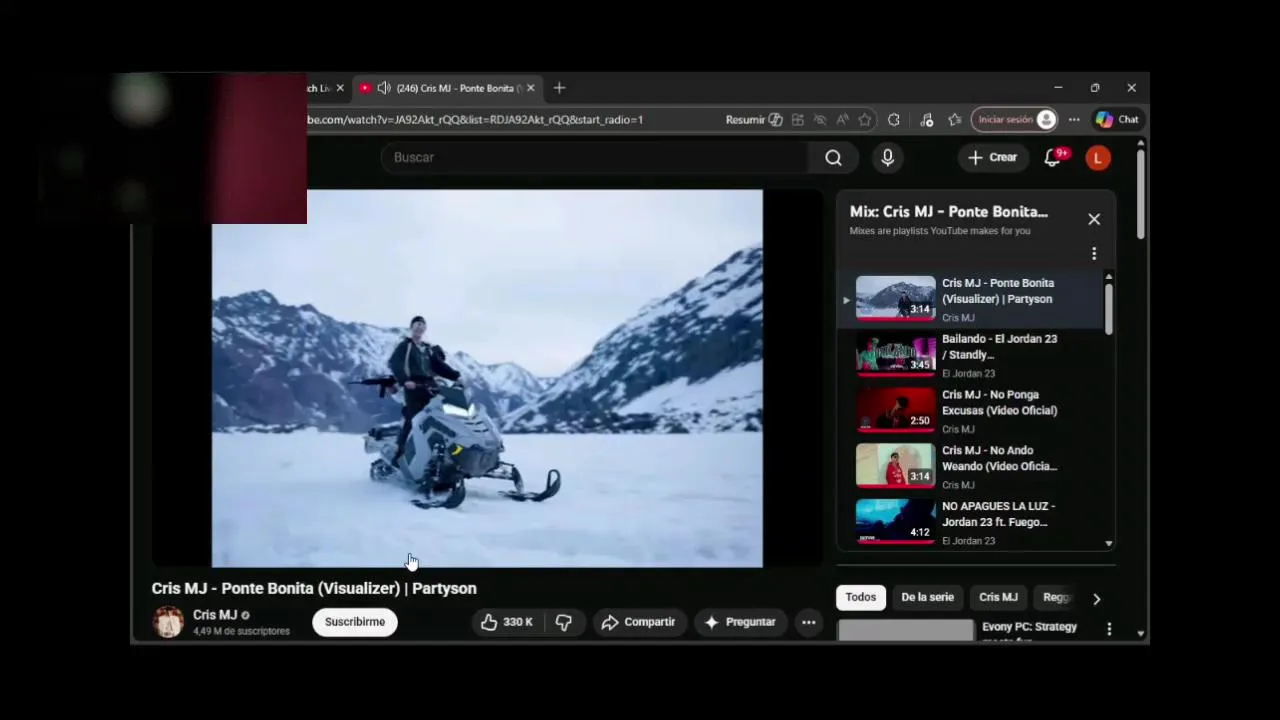Share the video via Compartir
Screen dimensions: 1280x720
pos(638,622)
